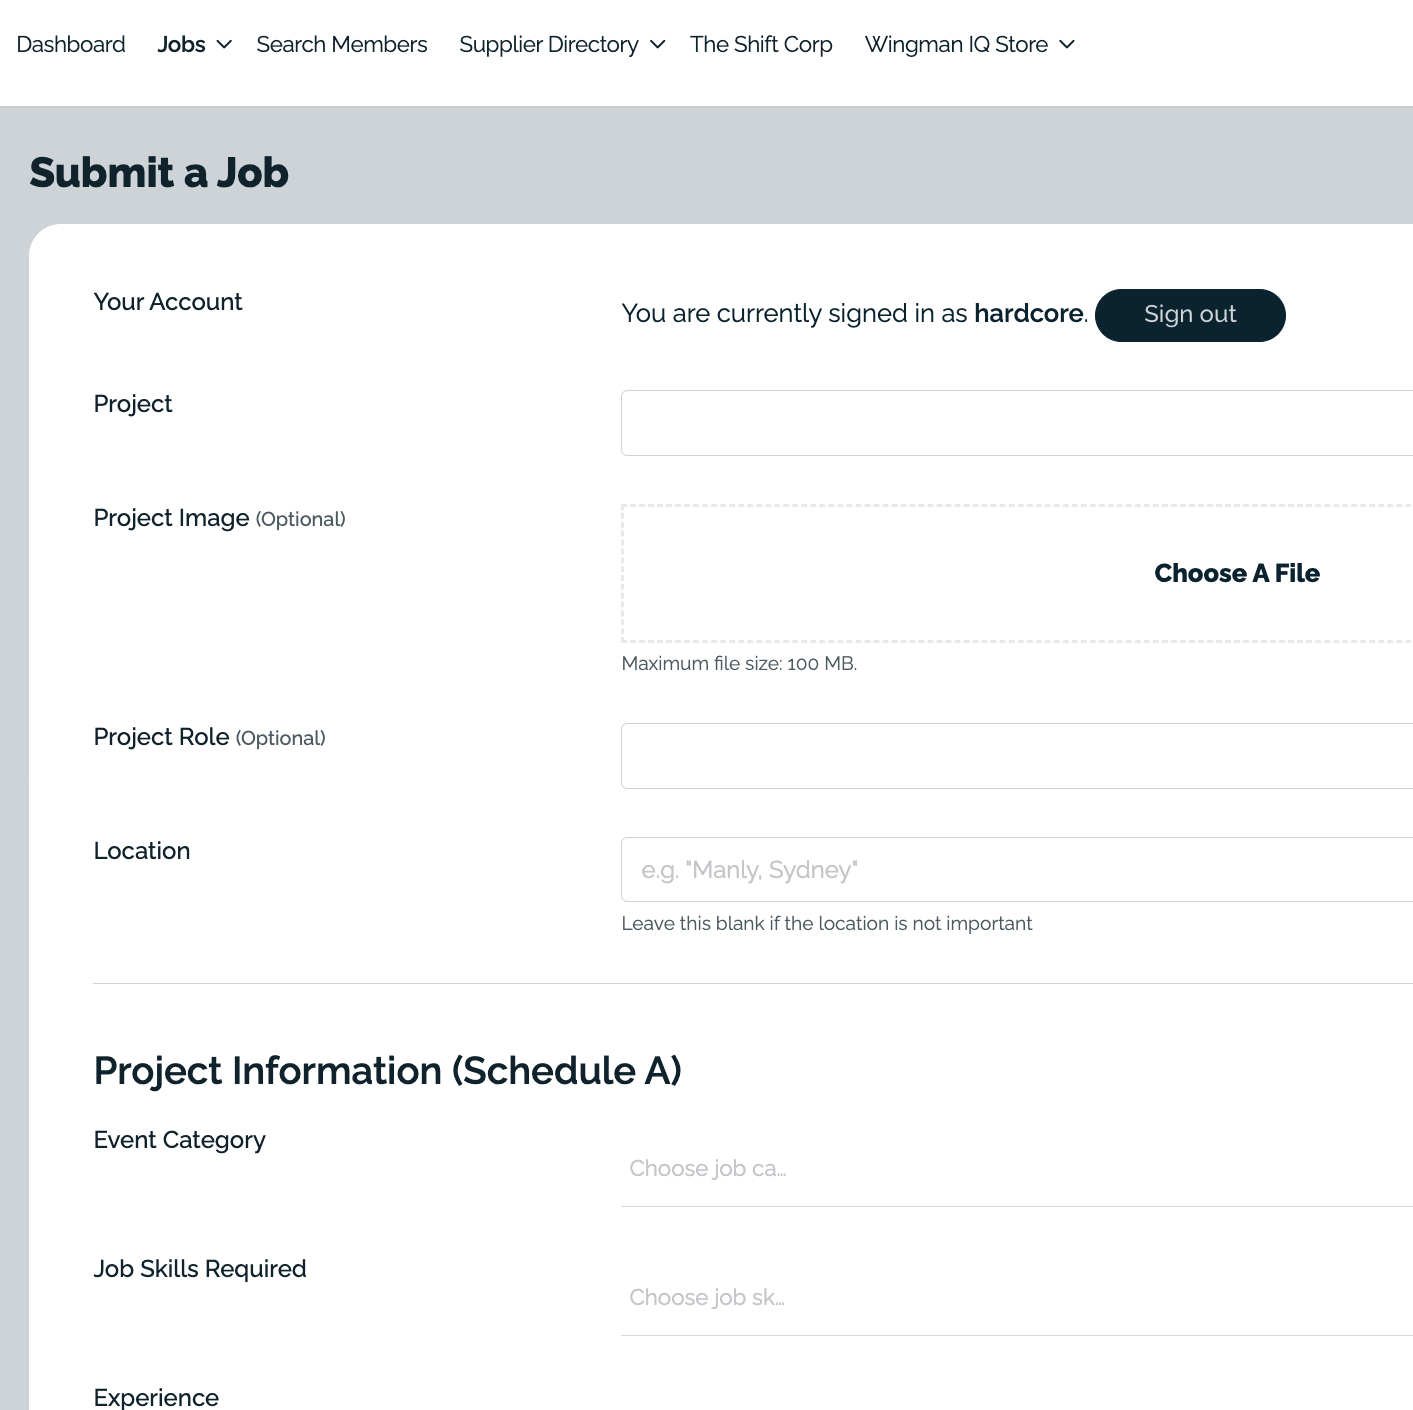This screenshot has height=1410, width=1413.
Task: Click the Jobs menu item
Action: coord(181,45)
